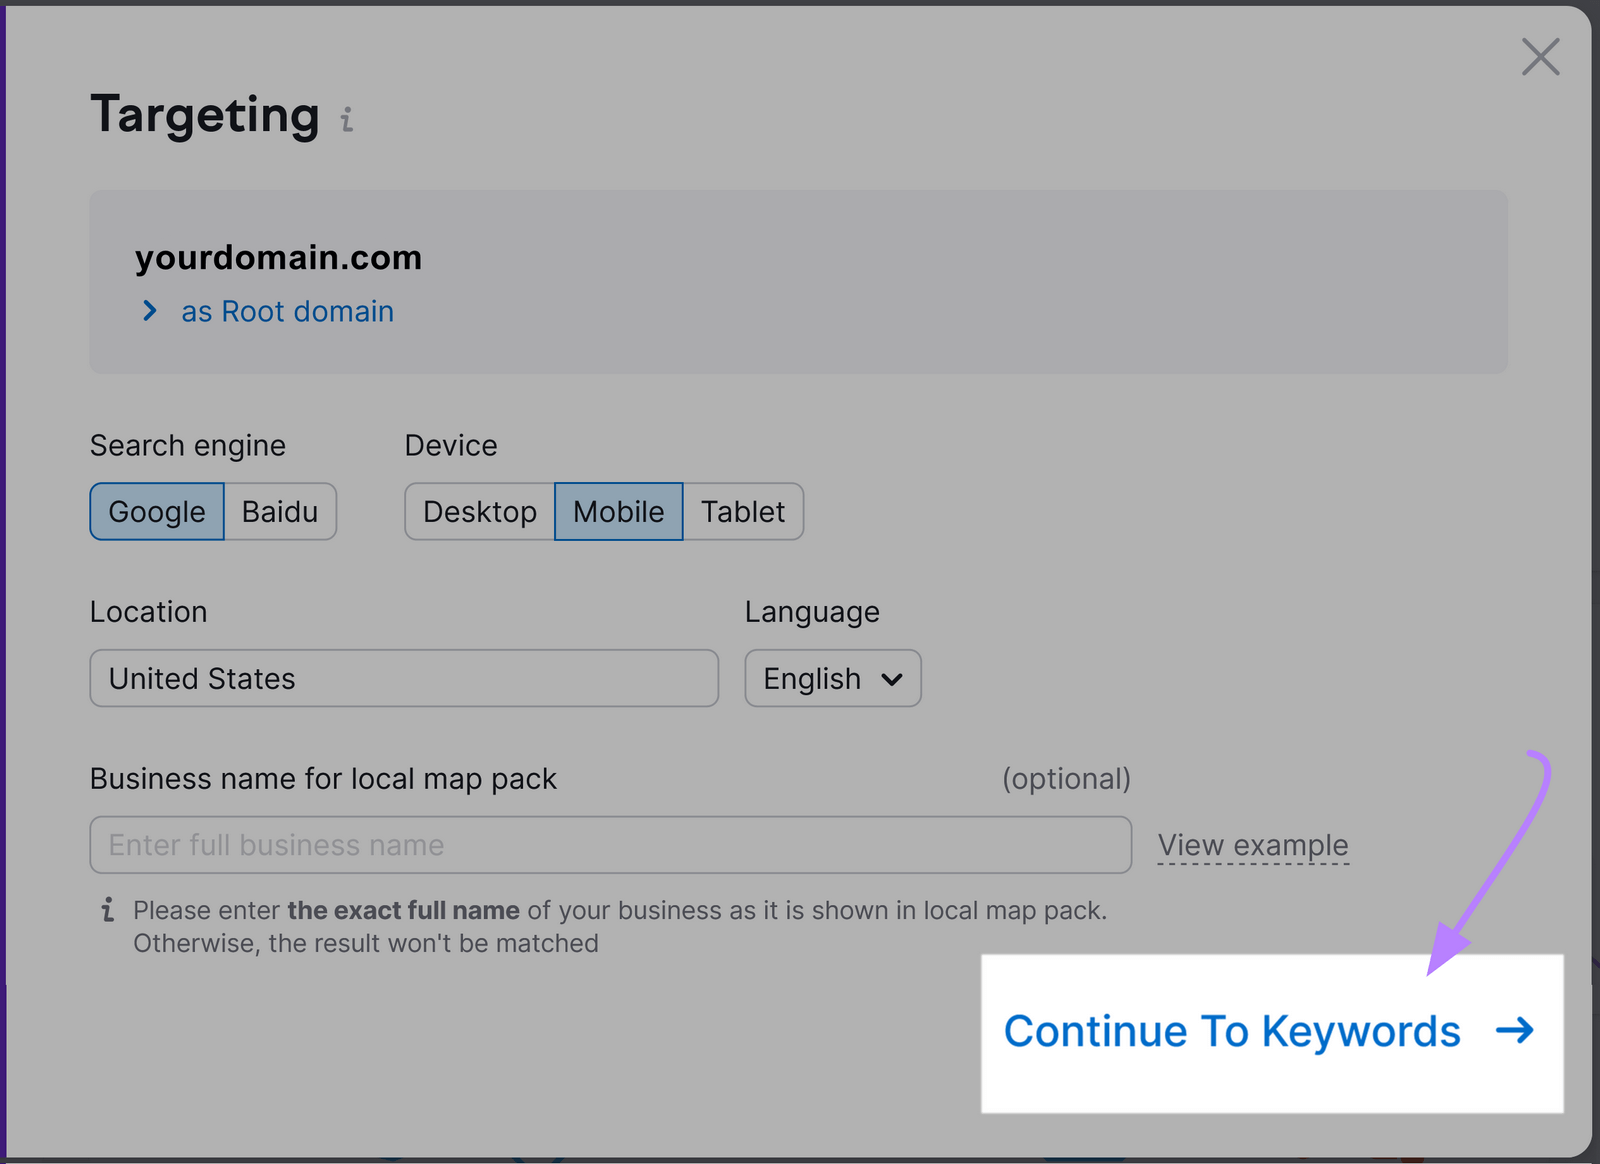Click the arrow on Continue To Keywords
The height and width of the screenshot is (1164, 1600).
[1515, 1032]
